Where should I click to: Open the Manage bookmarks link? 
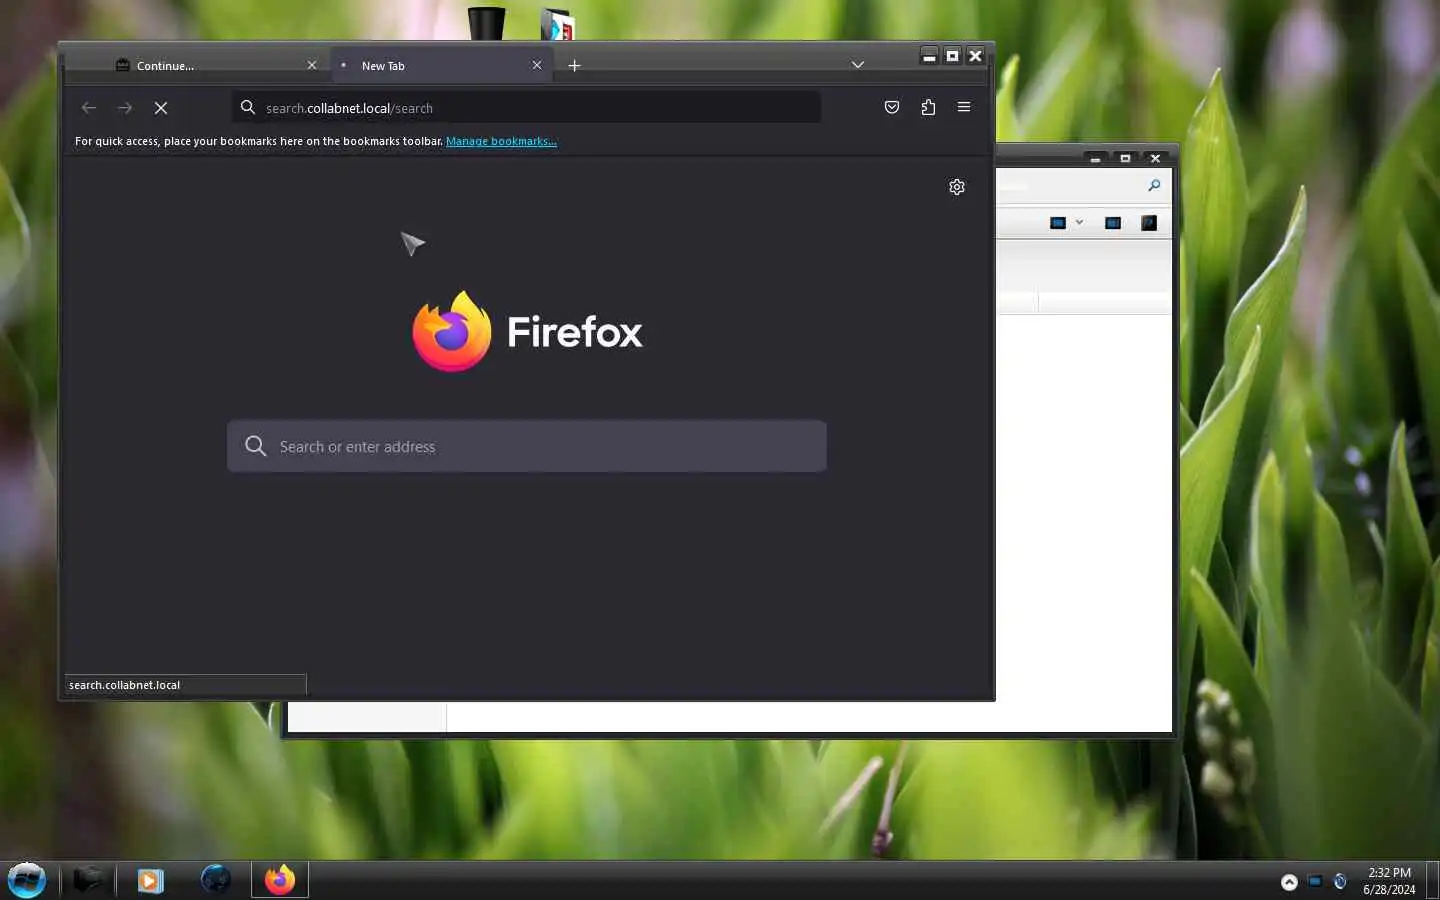tap(501, 141)
